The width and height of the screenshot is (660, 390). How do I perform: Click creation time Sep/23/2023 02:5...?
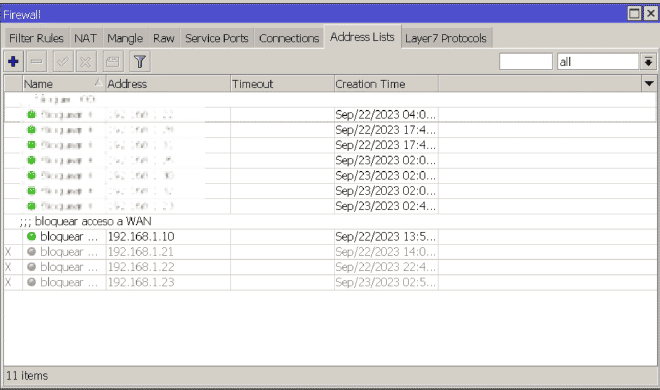386,282
